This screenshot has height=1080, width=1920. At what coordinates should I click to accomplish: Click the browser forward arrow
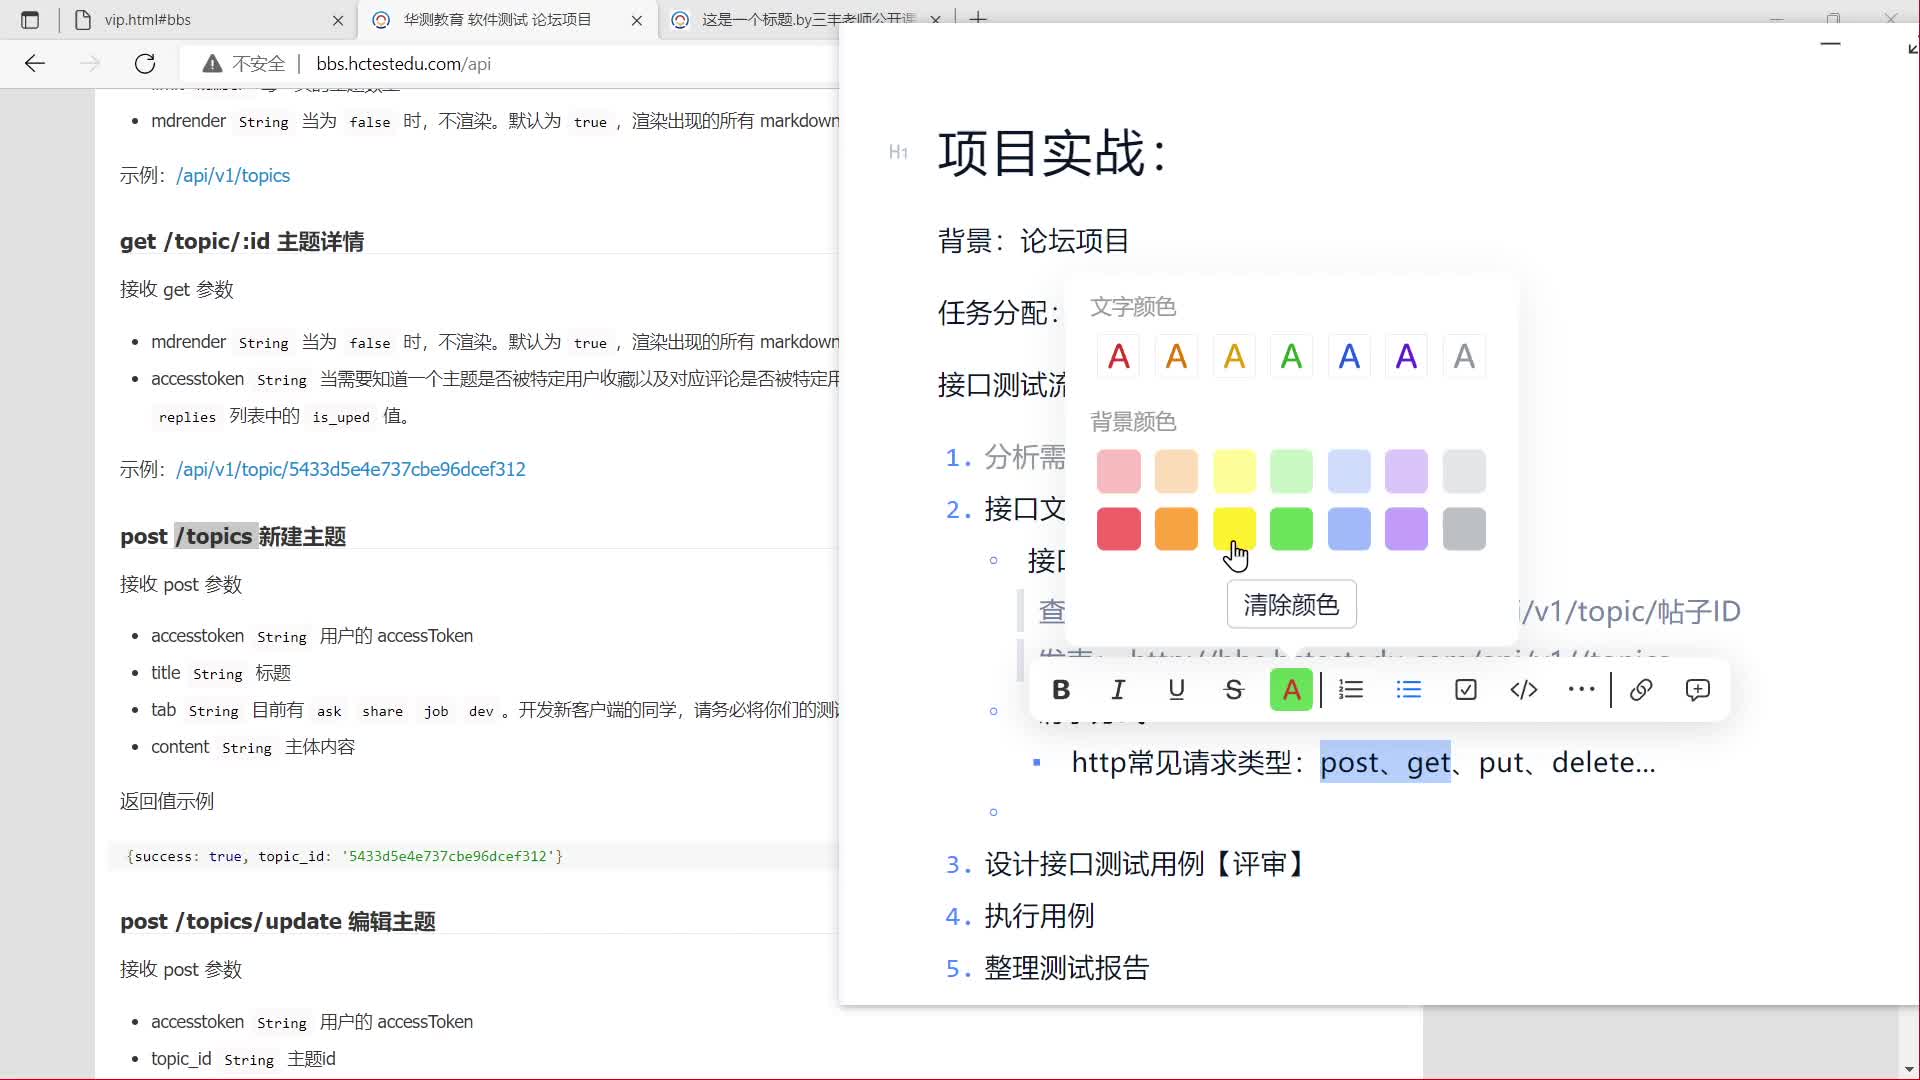click(x=90, y=64)
